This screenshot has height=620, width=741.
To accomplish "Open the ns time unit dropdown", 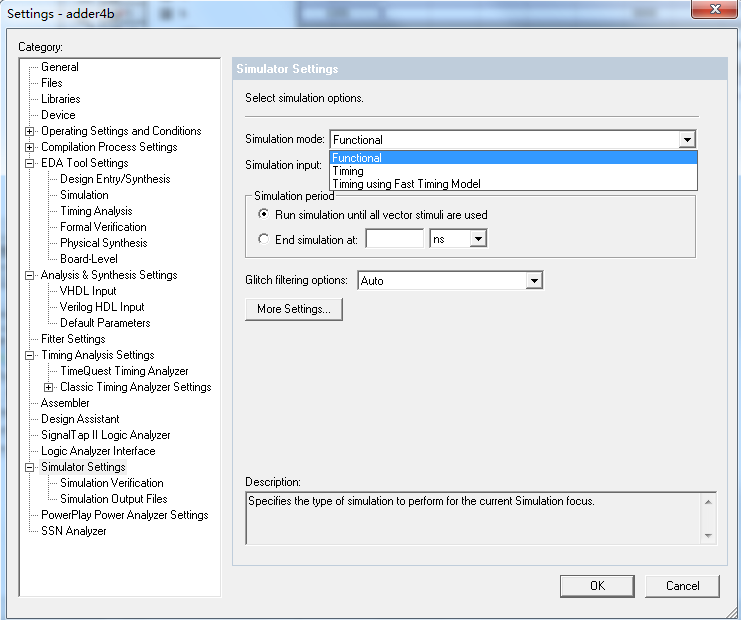I will 478,239.
